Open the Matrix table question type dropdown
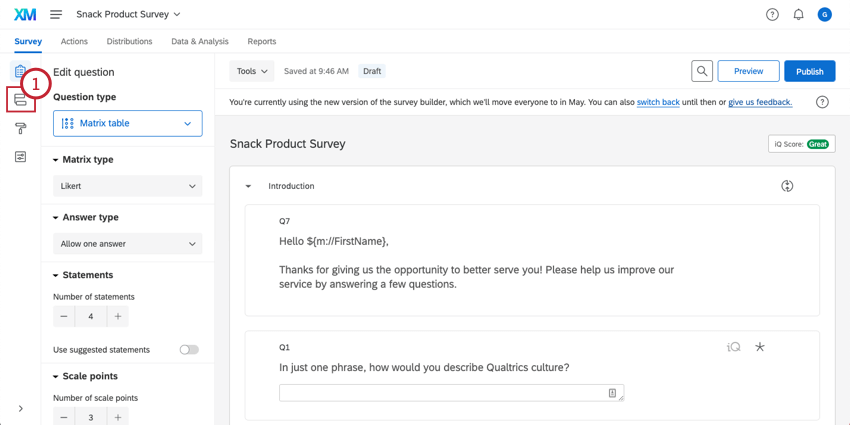 coord(127,123)
